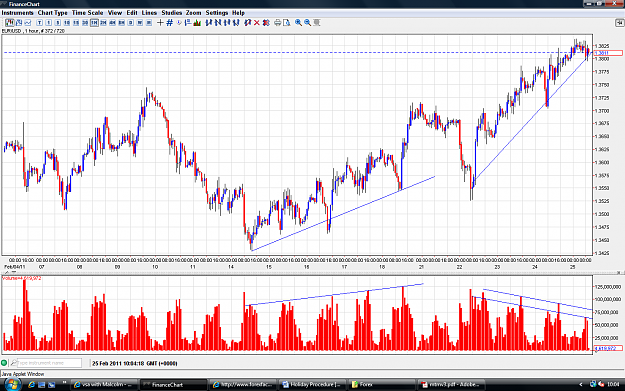Open the Chart Type menu

click(53, 13)
